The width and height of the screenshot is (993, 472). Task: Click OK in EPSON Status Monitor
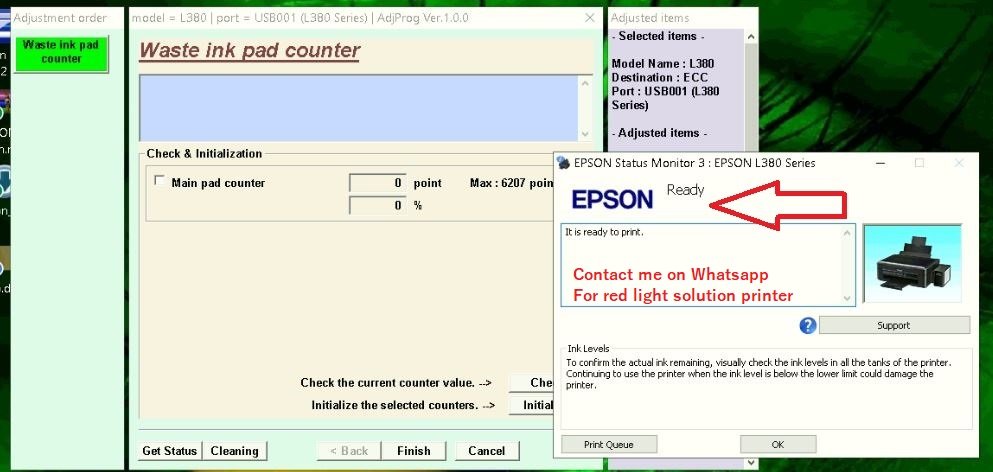click(x=778, y=444)
